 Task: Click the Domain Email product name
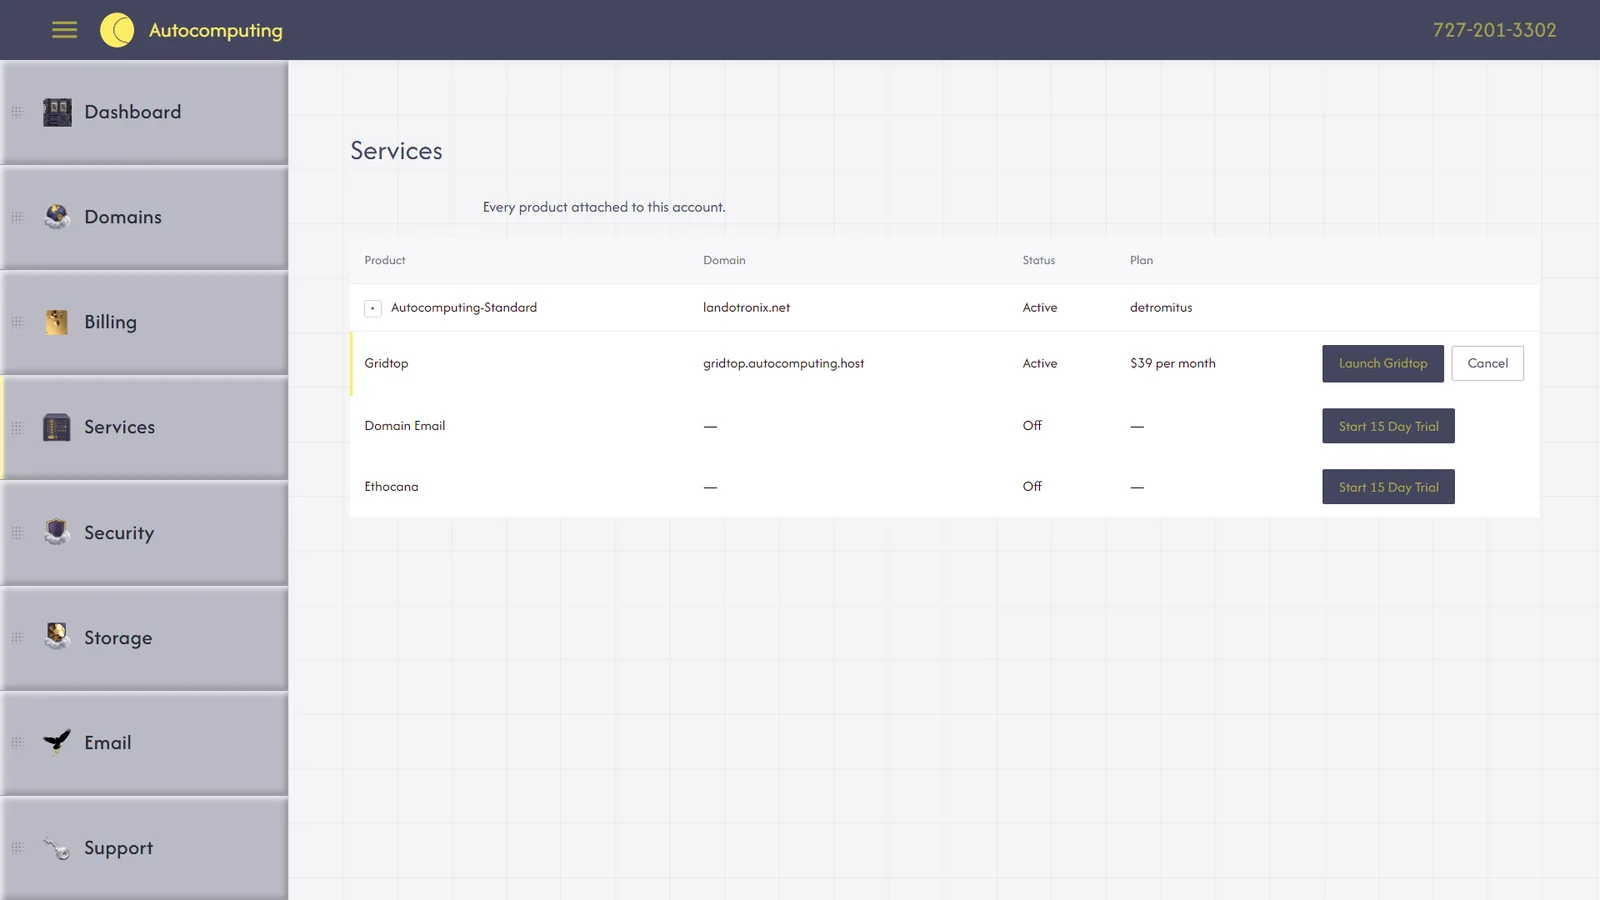[405, 425]
